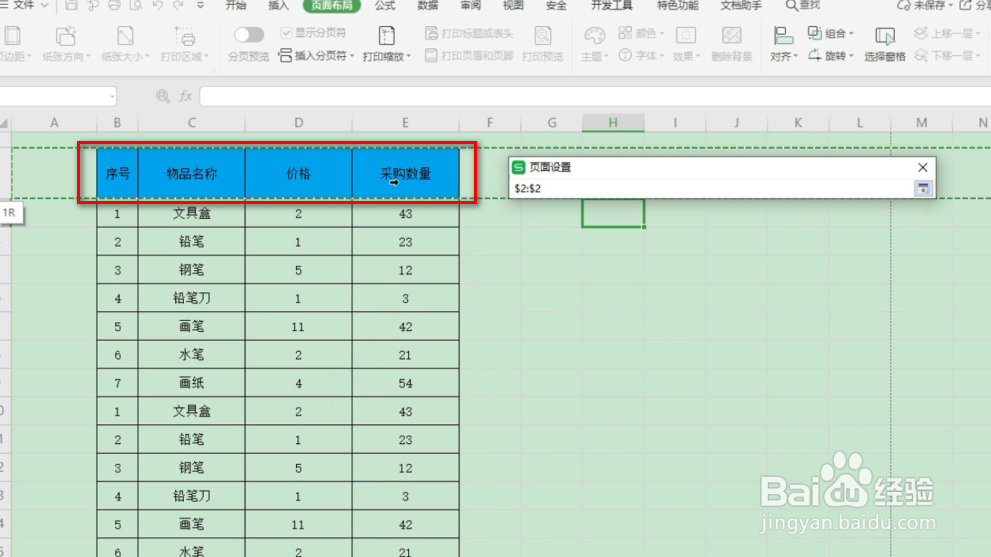This screenshot has height=557, width=991.
Task: Open the 视图 tab
Action: 513,5
